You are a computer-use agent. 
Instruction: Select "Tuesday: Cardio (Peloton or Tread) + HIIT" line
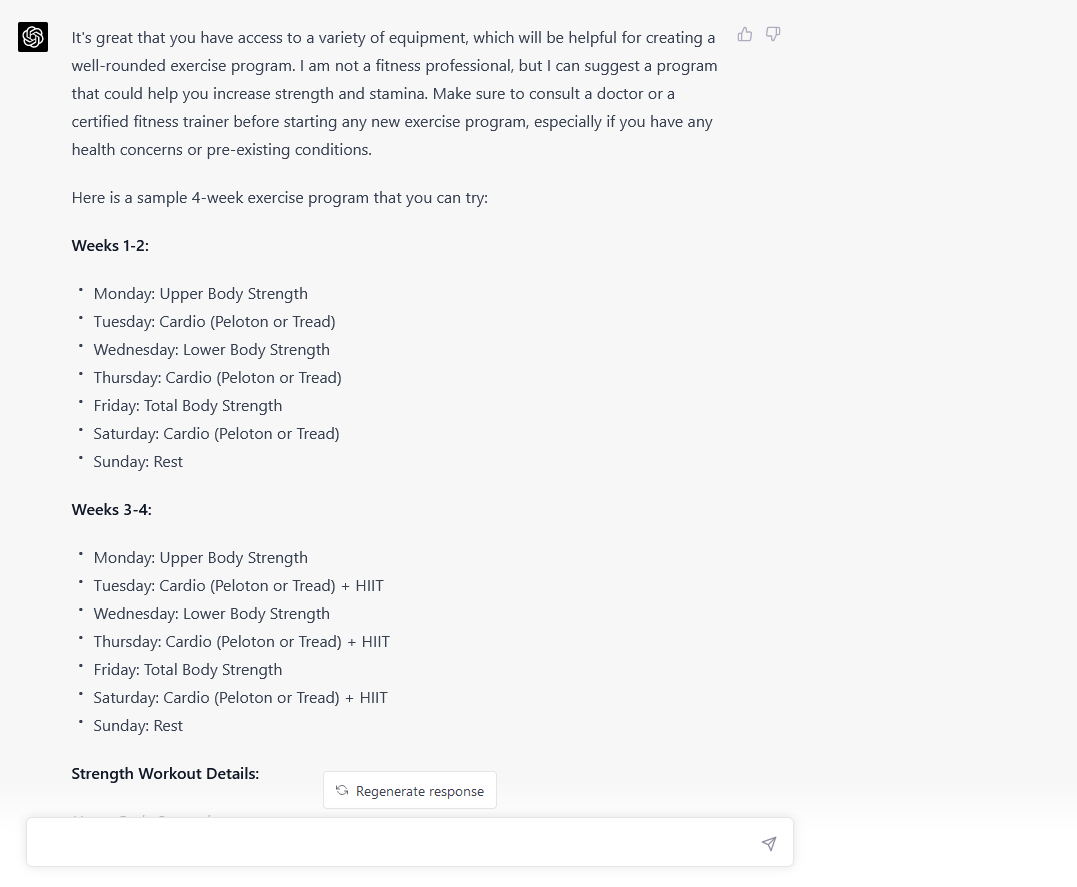click(238, 586)
